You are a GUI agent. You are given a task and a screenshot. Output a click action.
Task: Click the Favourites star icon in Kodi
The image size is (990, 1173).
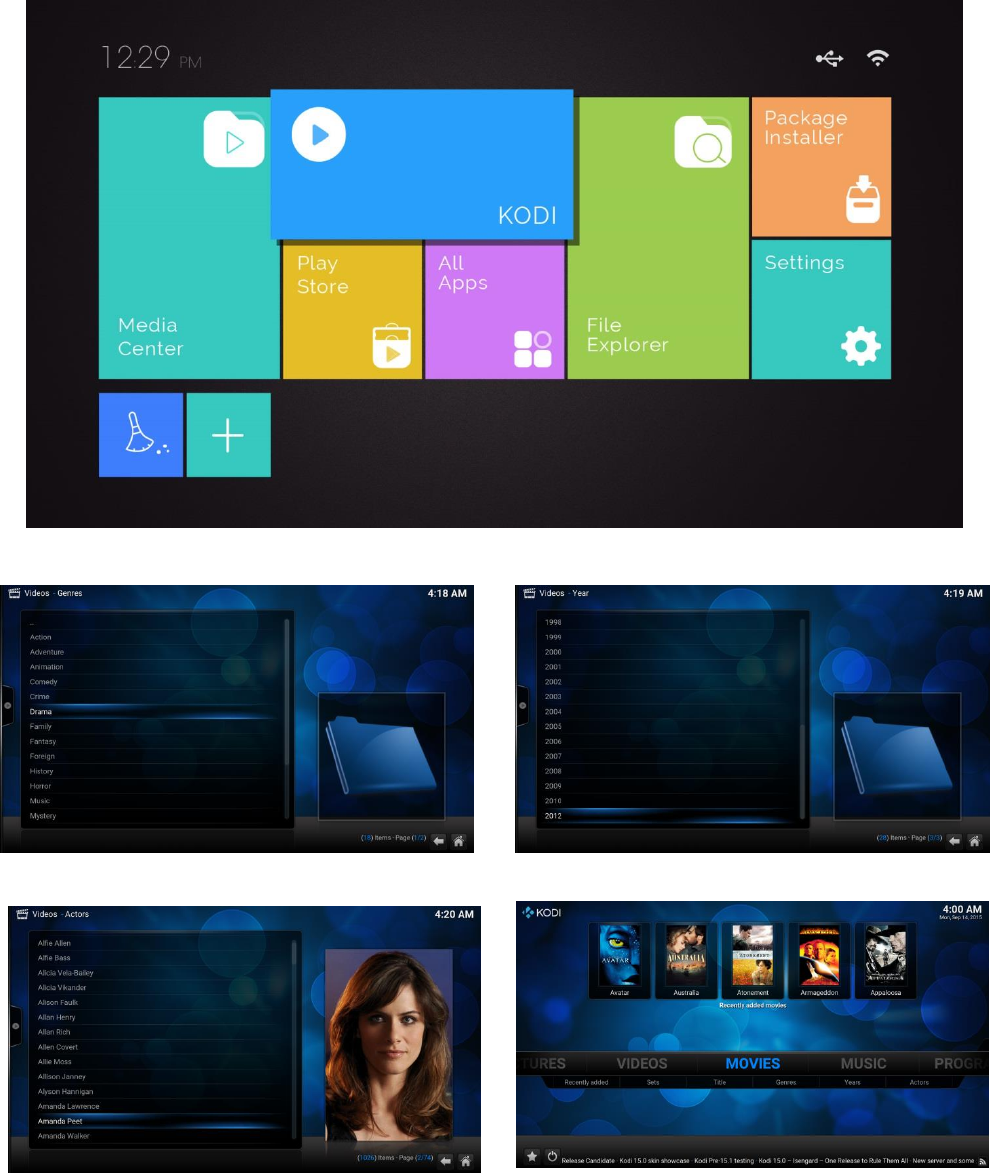(532, 1157)
